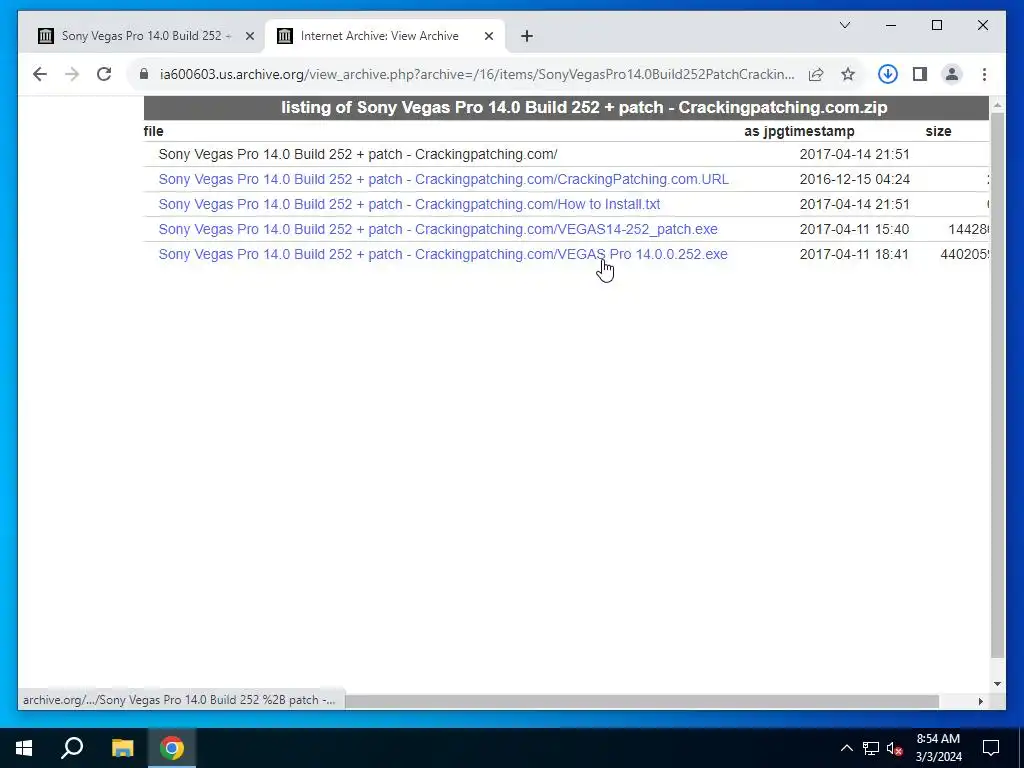This screenshot has width=1024, height=768.
Task: Click the vertical scrollbar up arrow
Action: click(997, 104)
